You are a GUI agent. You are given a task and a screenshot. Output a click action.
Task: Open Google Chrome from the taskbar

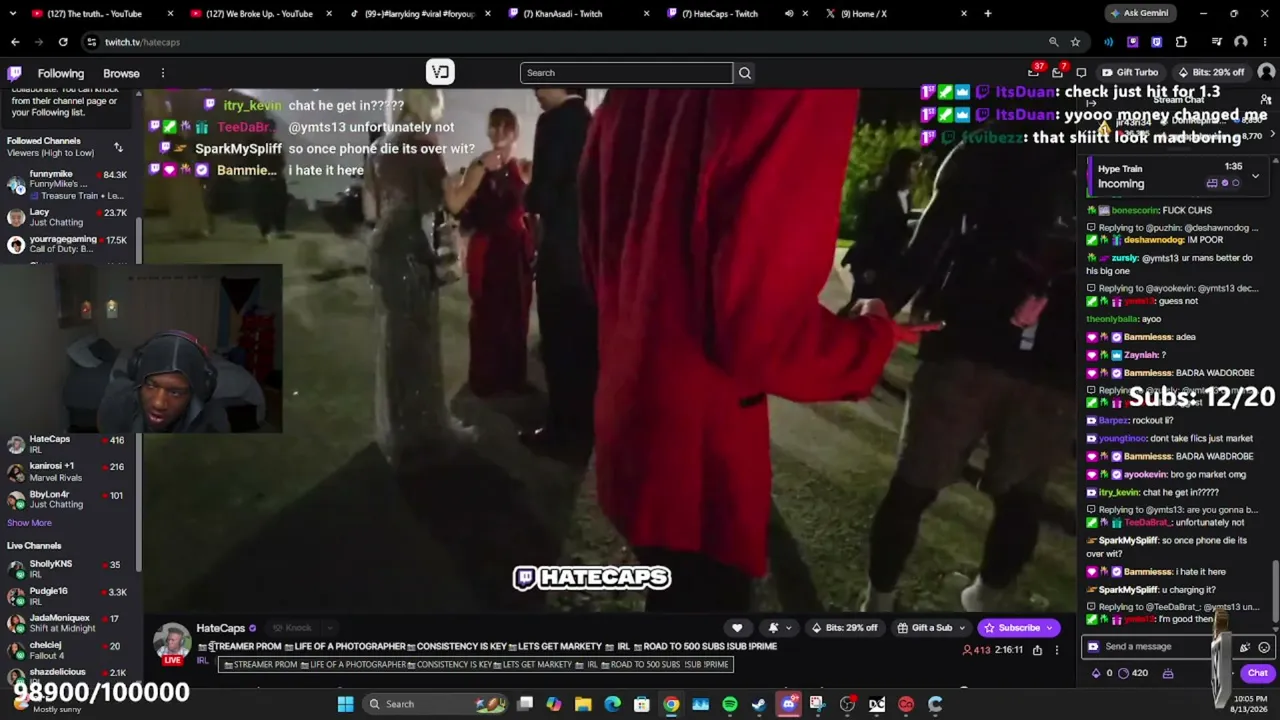(671, 704)
